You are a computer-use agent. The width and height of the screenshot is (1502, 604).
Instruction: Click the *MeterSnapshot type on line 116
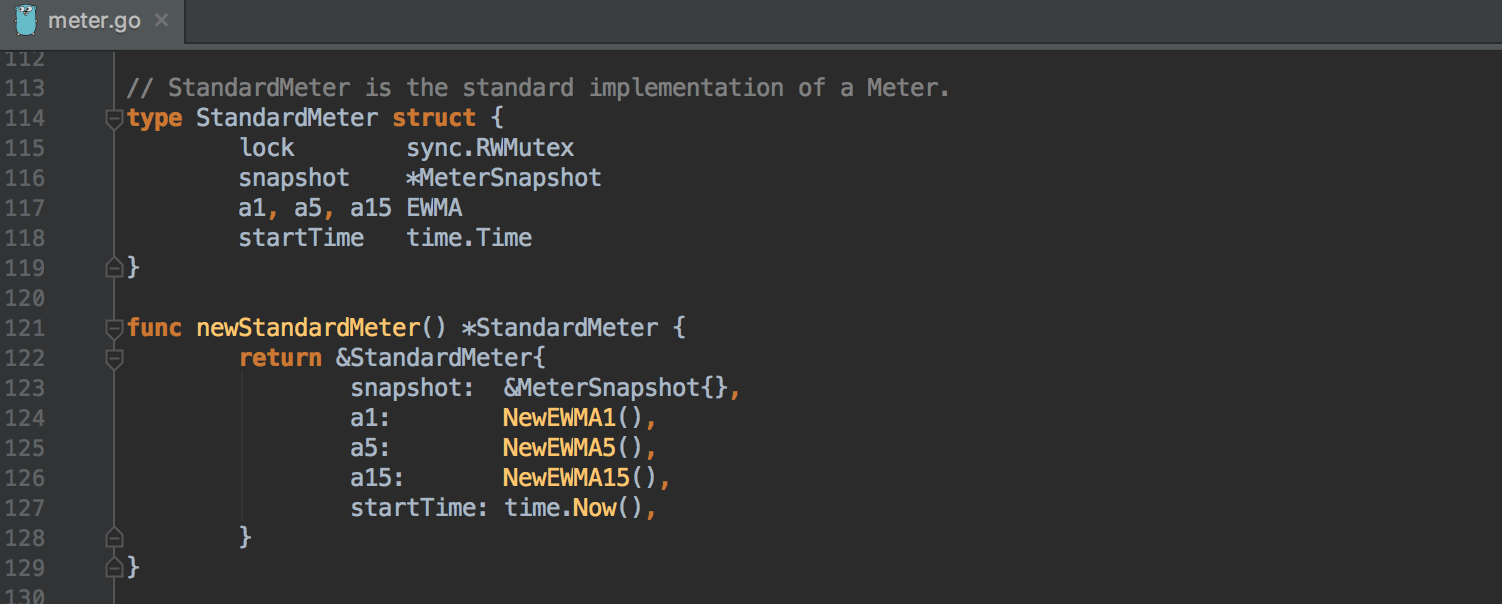click(504, 178)
